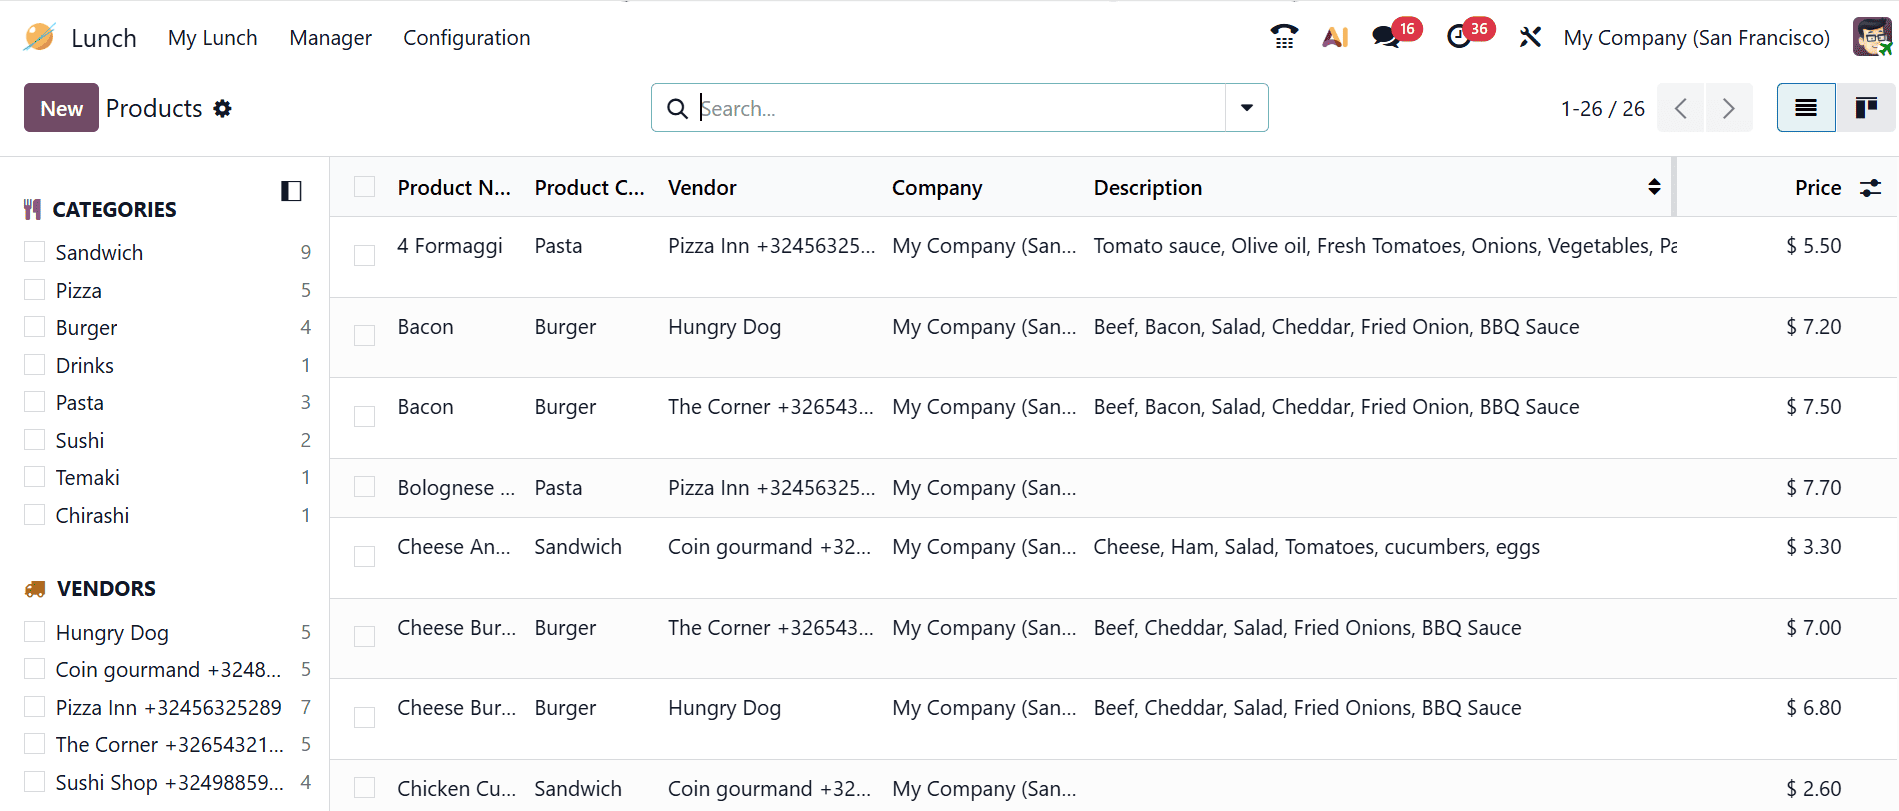The height and width of the screenshot is (811, 1899).
Task: Collapse the search panel sidebar
Action: pyautogui.click(x=291, y=191)
